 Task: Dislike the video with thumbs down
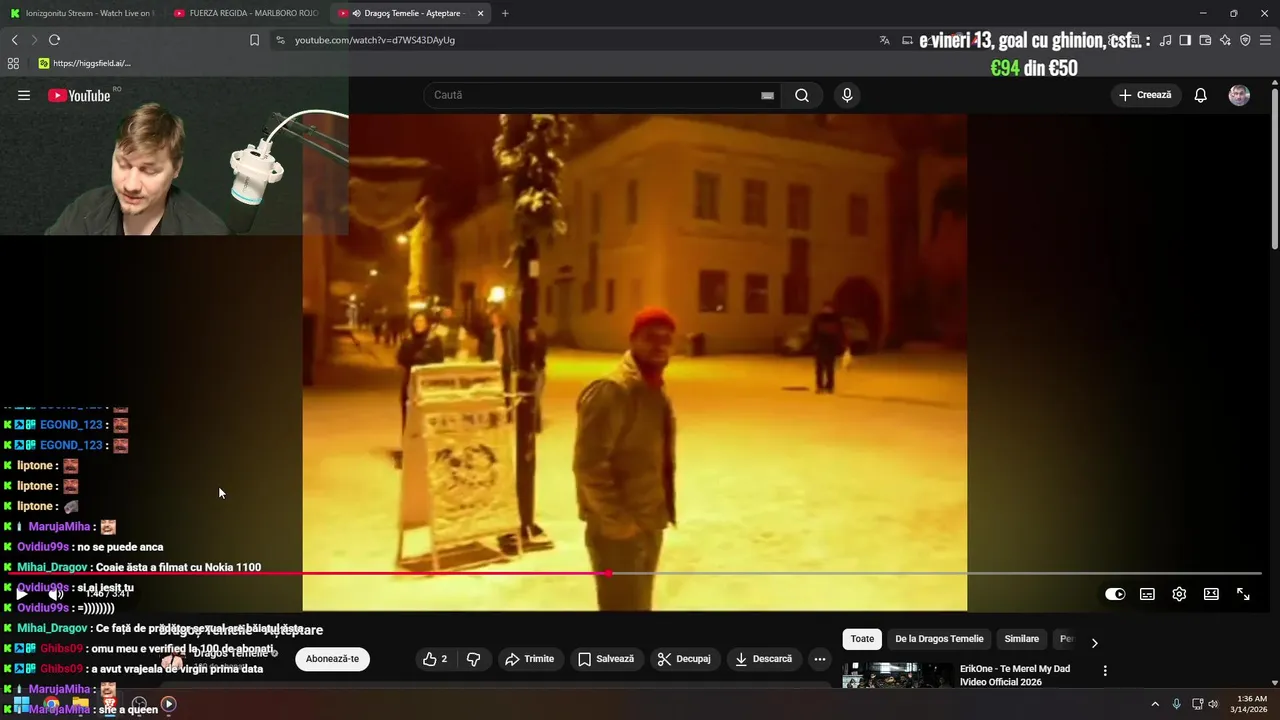tap(474, 659)
